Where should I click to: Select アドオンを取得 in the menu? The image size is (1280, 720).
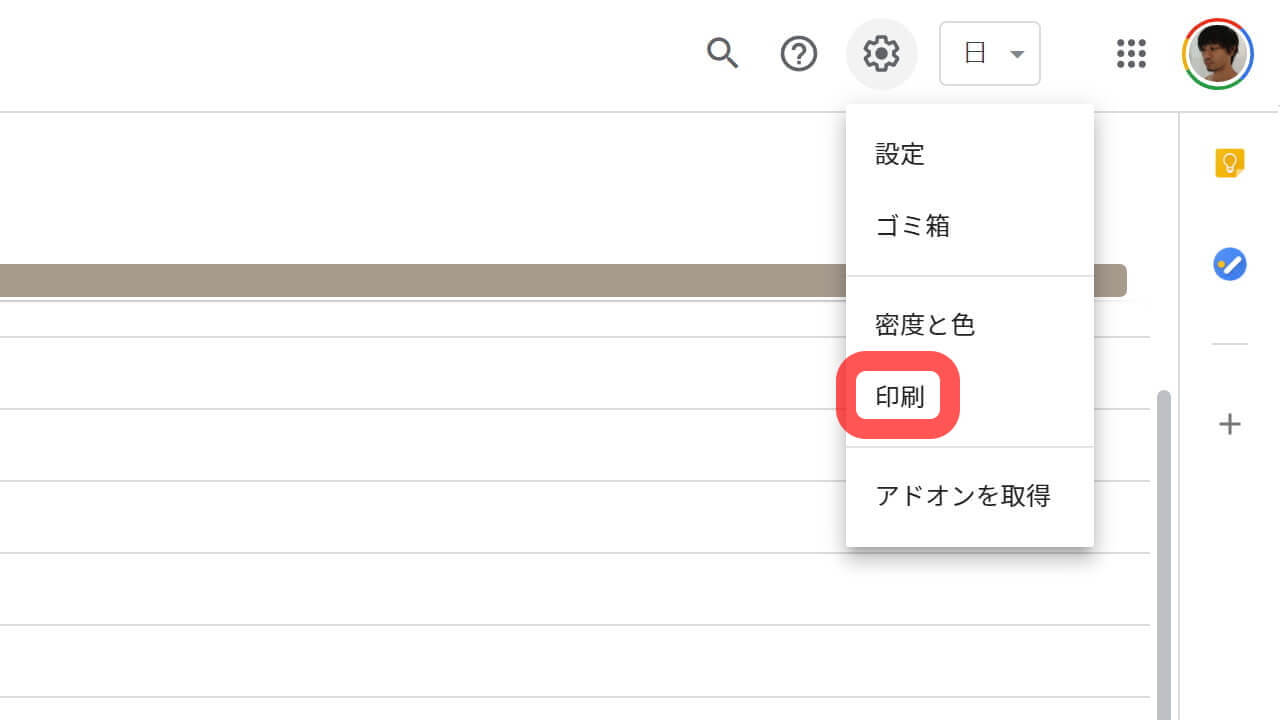coord(963,495)
